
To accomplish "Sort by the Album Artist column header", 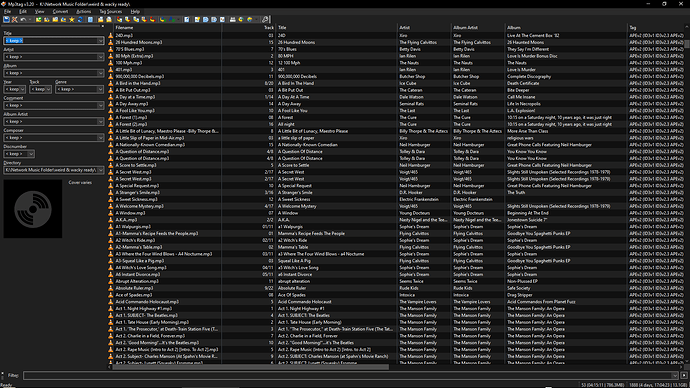I will click(478, 27).
